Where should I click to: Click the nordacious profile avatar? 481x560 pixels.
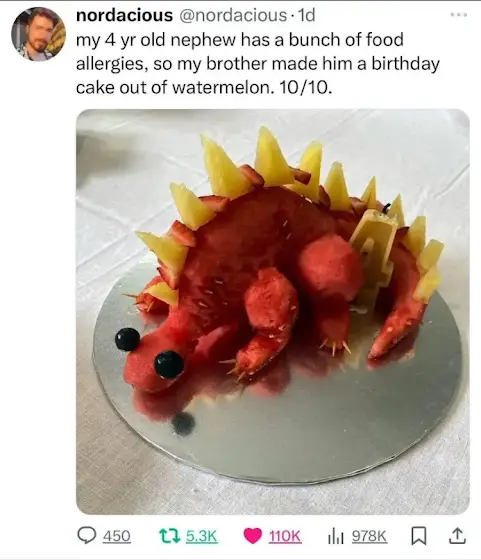pos(38,34)
